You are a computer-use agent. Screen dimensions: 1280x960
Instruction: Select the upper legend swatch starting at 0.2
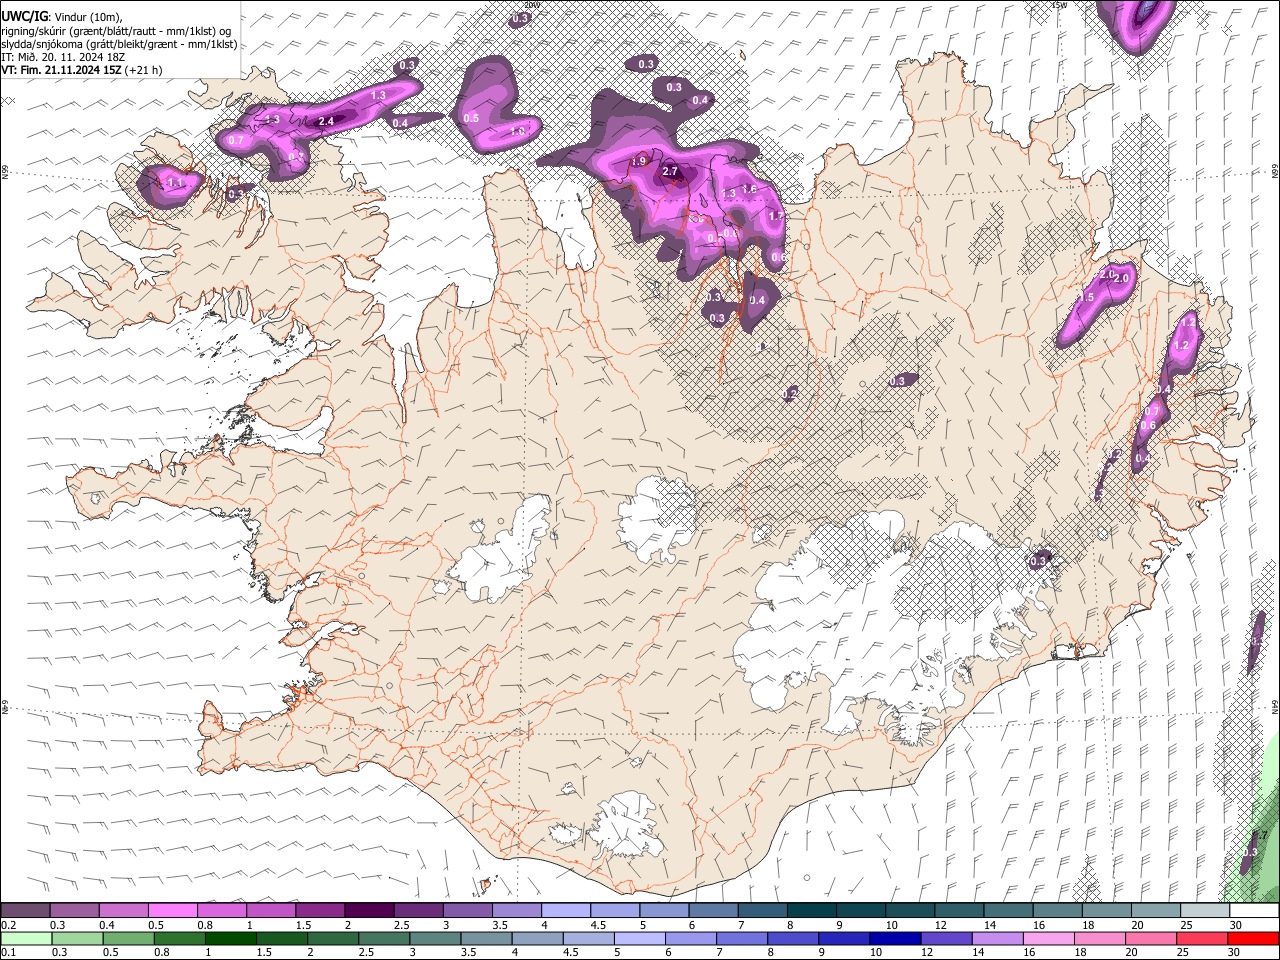pos(25,911)
